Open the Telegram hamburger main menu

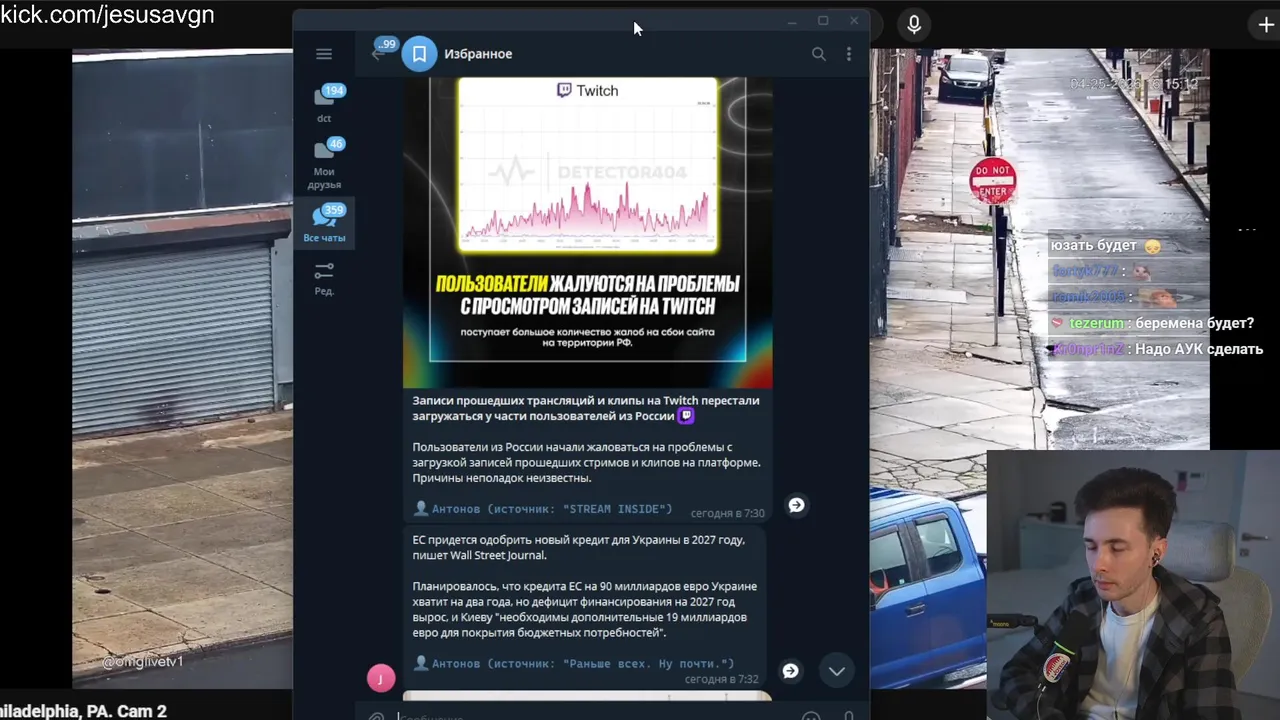click(323, 54)
